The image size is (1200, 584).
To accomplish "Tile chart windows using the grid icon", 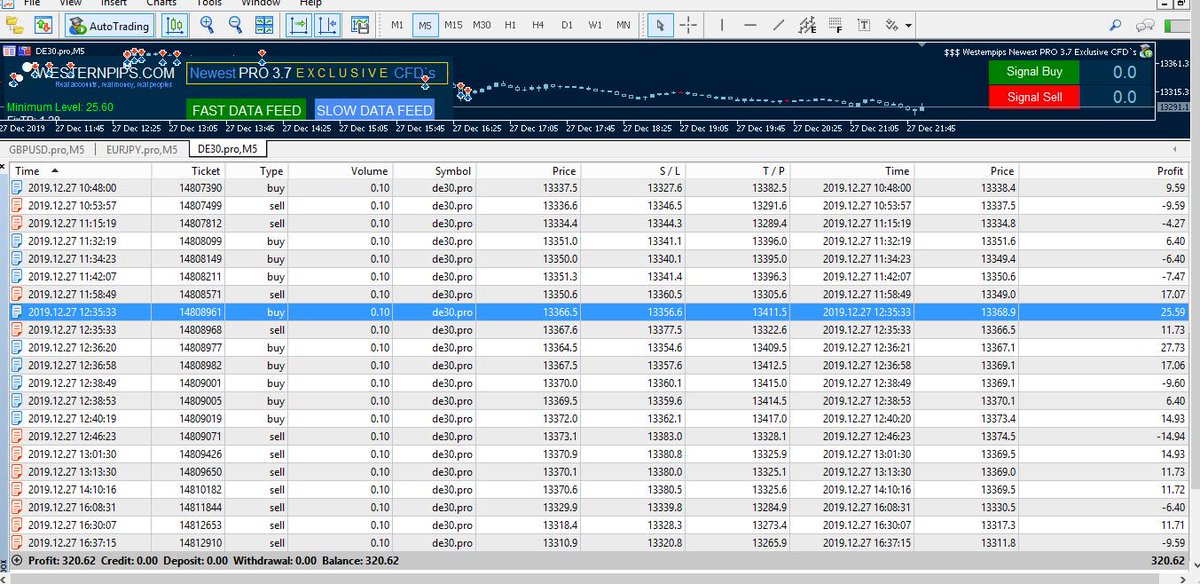I will (x=265, y=25).
